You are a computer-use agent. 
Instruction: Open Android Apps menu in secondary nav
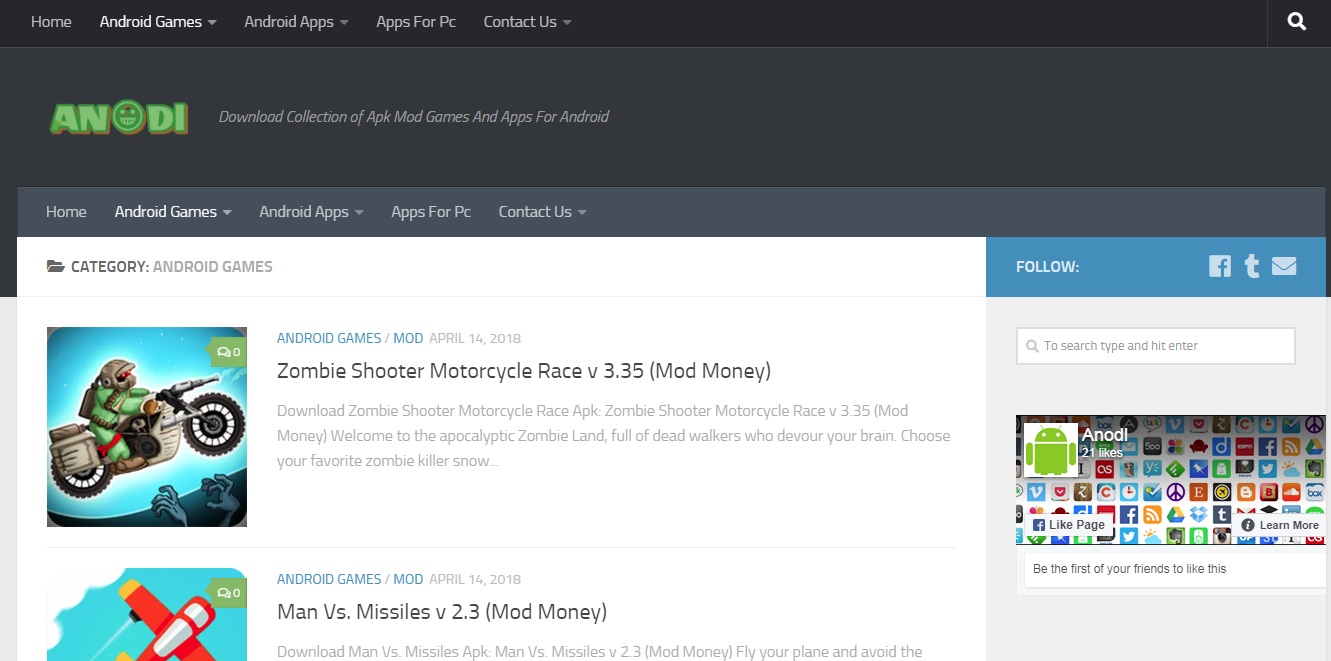point(311,212)
